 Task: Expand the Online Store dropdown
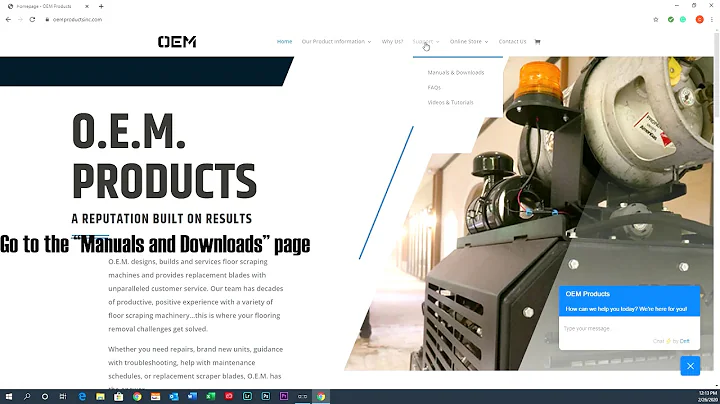469,41
